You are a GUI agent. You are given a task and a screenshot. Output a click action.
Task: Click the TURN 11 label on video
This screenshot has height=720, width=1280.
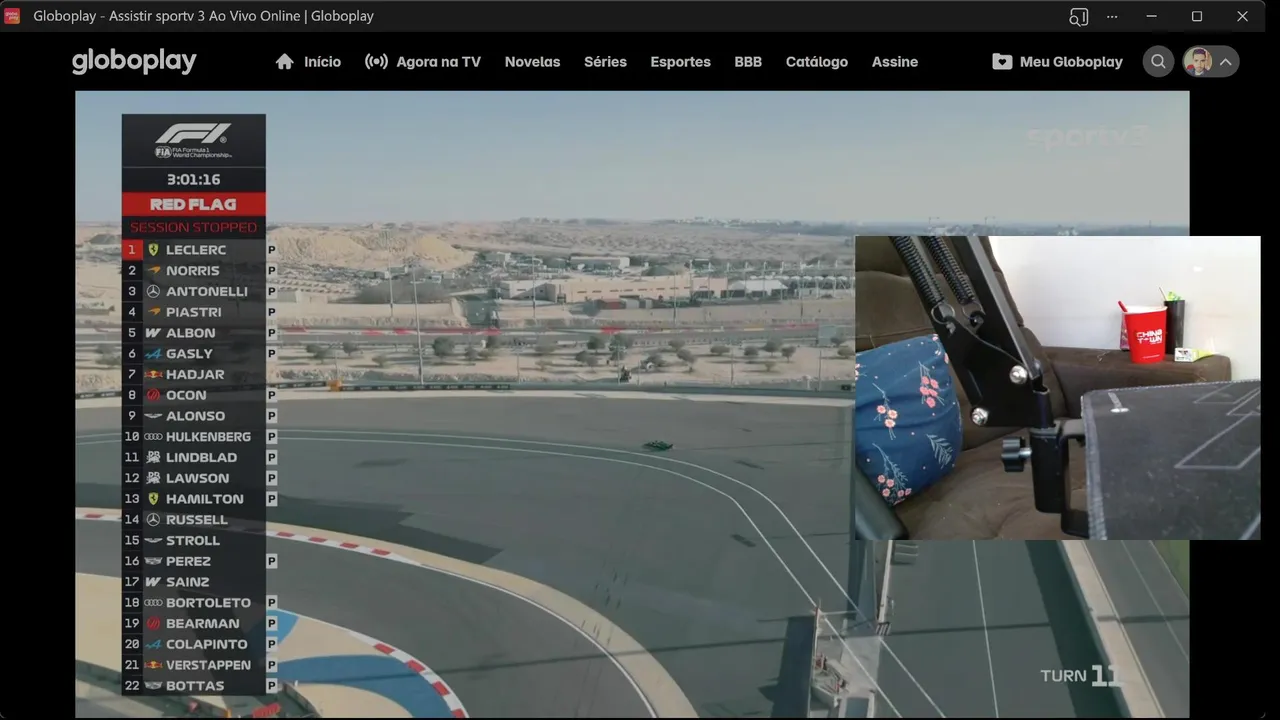pos(1080,676)
